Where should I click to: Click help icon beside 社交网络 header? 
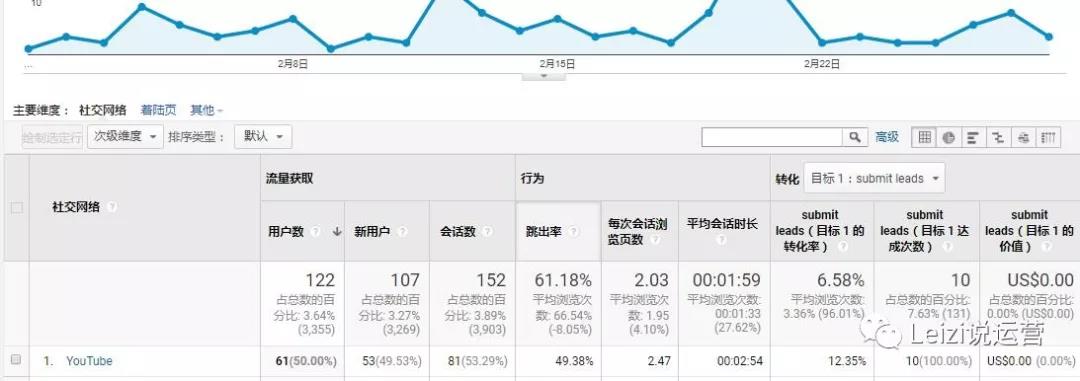(x=112, y=207)
